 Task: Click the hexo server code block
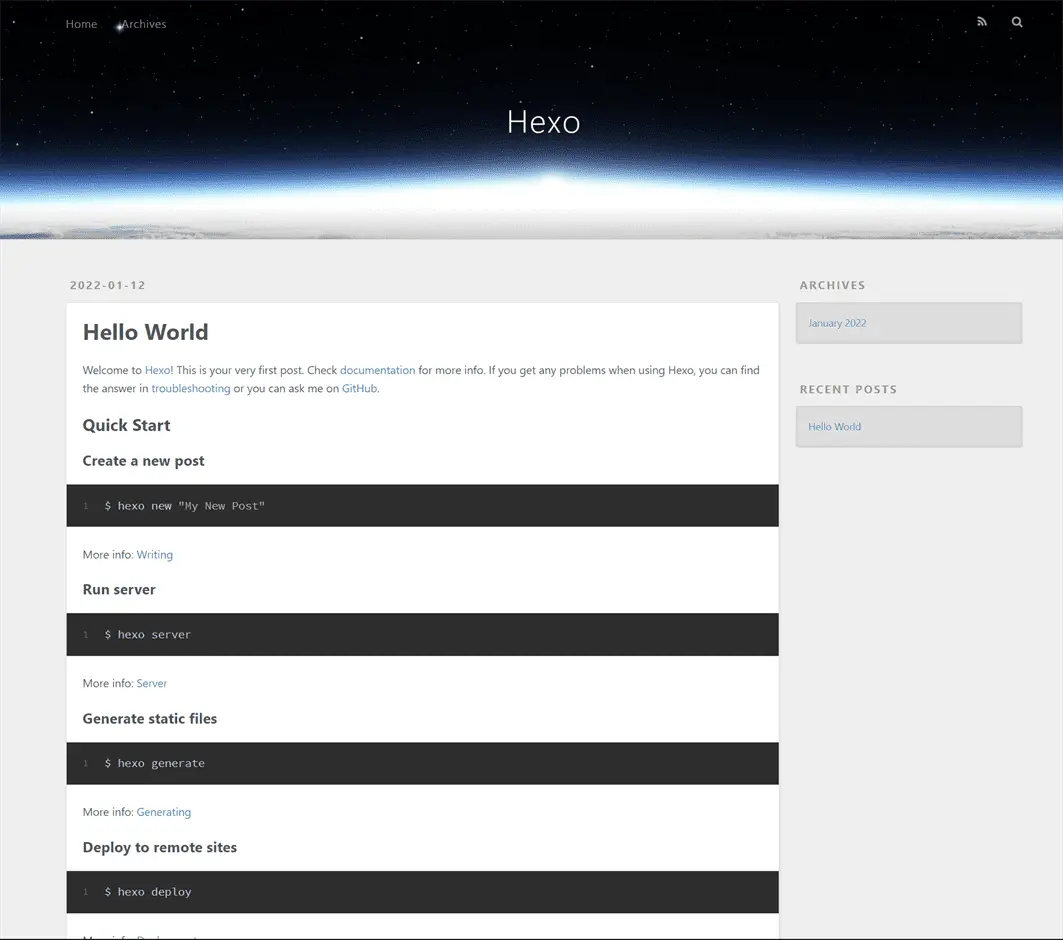pos(422,634)
